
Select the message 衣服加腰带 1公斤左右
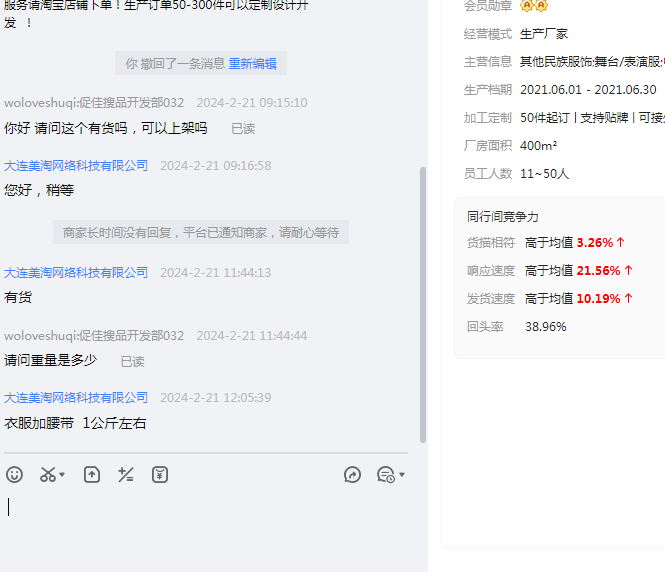coord(75,423)
